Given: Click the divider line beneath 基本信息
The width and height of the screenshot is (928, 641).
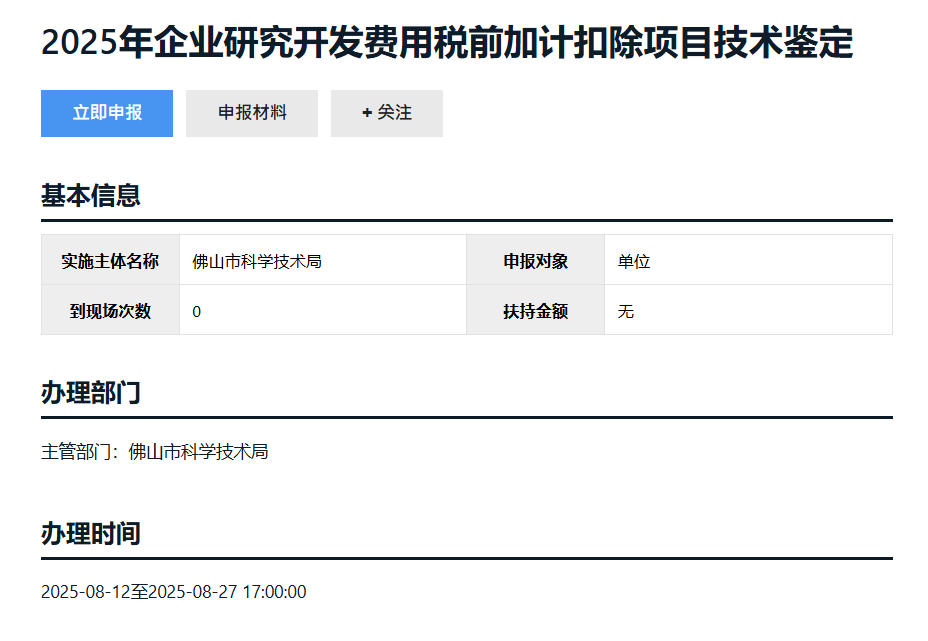Looking at the screenshot, I should (x=466, y=220).
